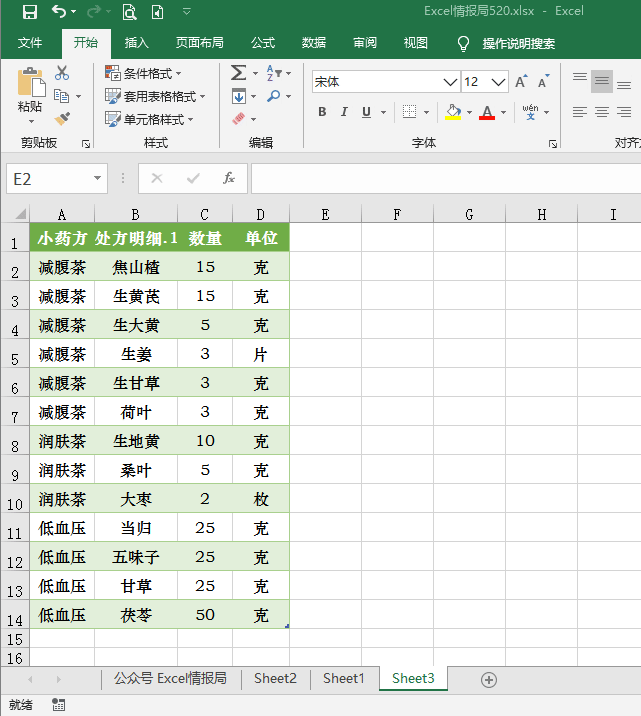
Task: Click the Borders icon
Action: tap(410, 112)
